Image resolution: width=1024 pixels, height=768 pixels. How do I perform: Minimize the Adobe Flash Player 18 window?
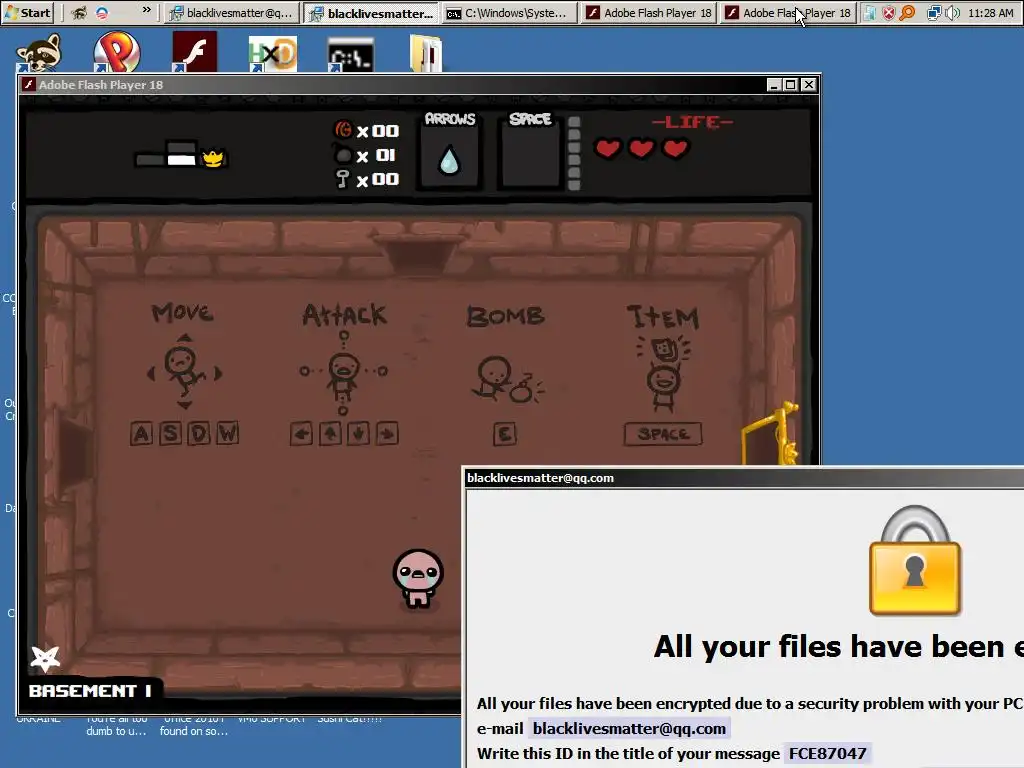pos(774,84)
